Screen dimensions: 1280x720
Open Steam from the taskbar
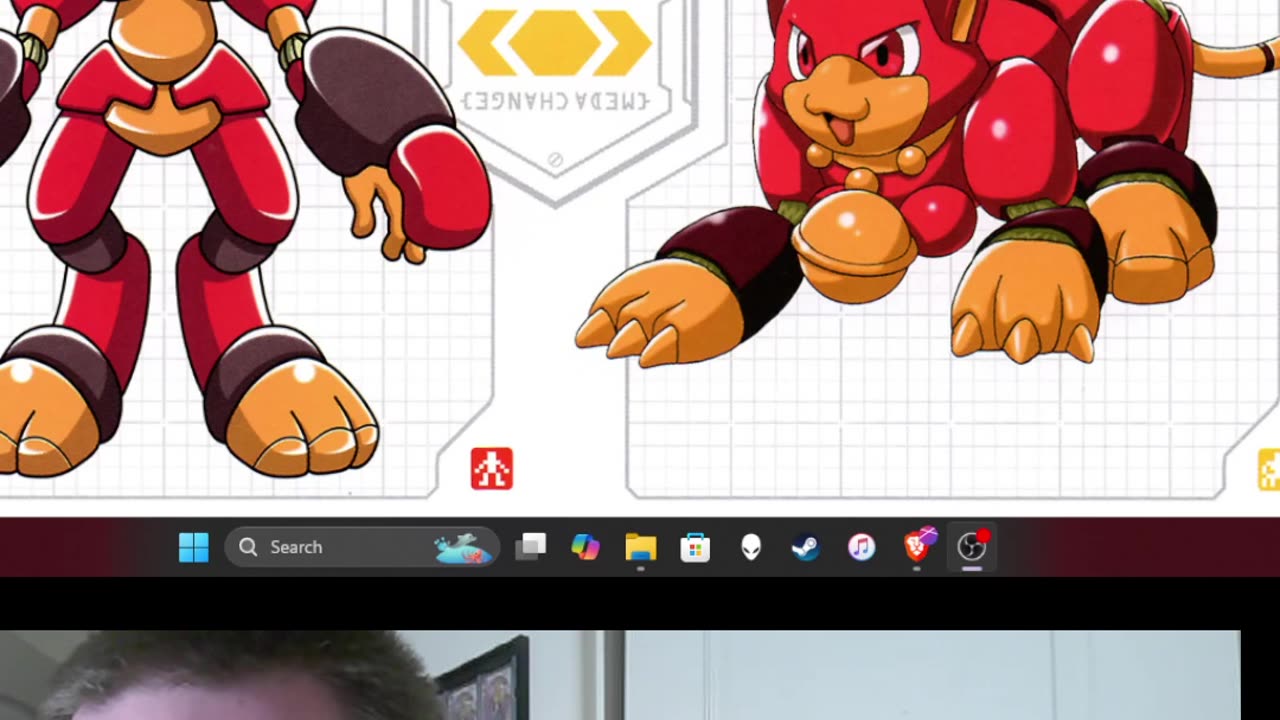pyautogui.click(x=806, y=547)
